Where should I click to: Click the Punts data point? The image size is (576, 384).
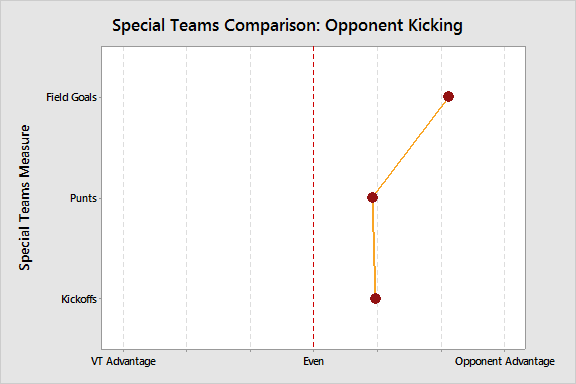(372, 198)
